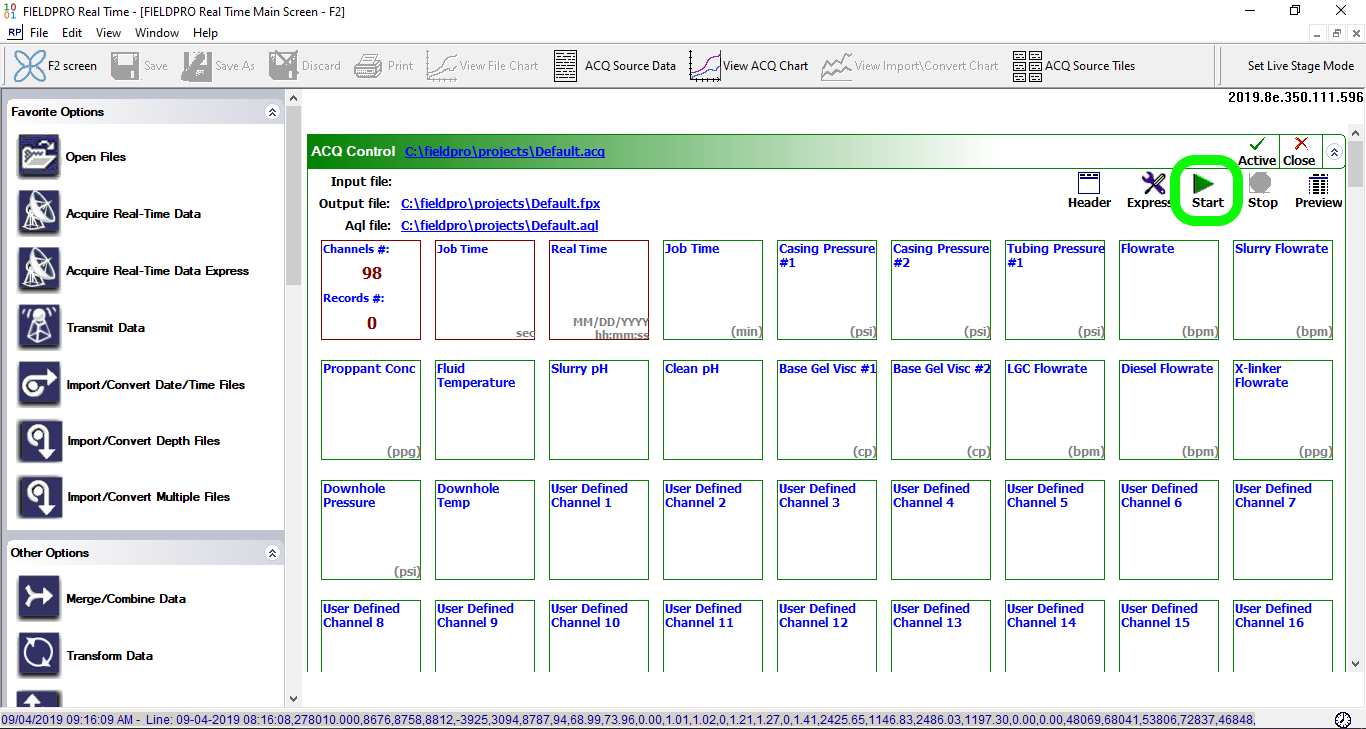Screen dimensions: 1366x729
Task: Collapse the Favorite Options section
Action: pyautogui.click(x=272, y=112)
